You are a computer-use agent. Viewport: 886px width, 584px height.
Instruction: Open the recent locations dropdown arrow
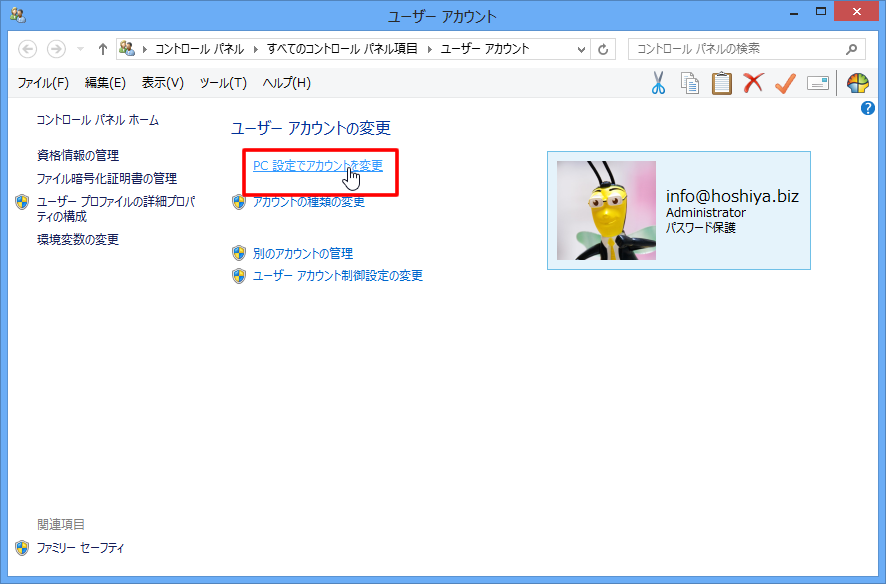(x=80, y=49)
